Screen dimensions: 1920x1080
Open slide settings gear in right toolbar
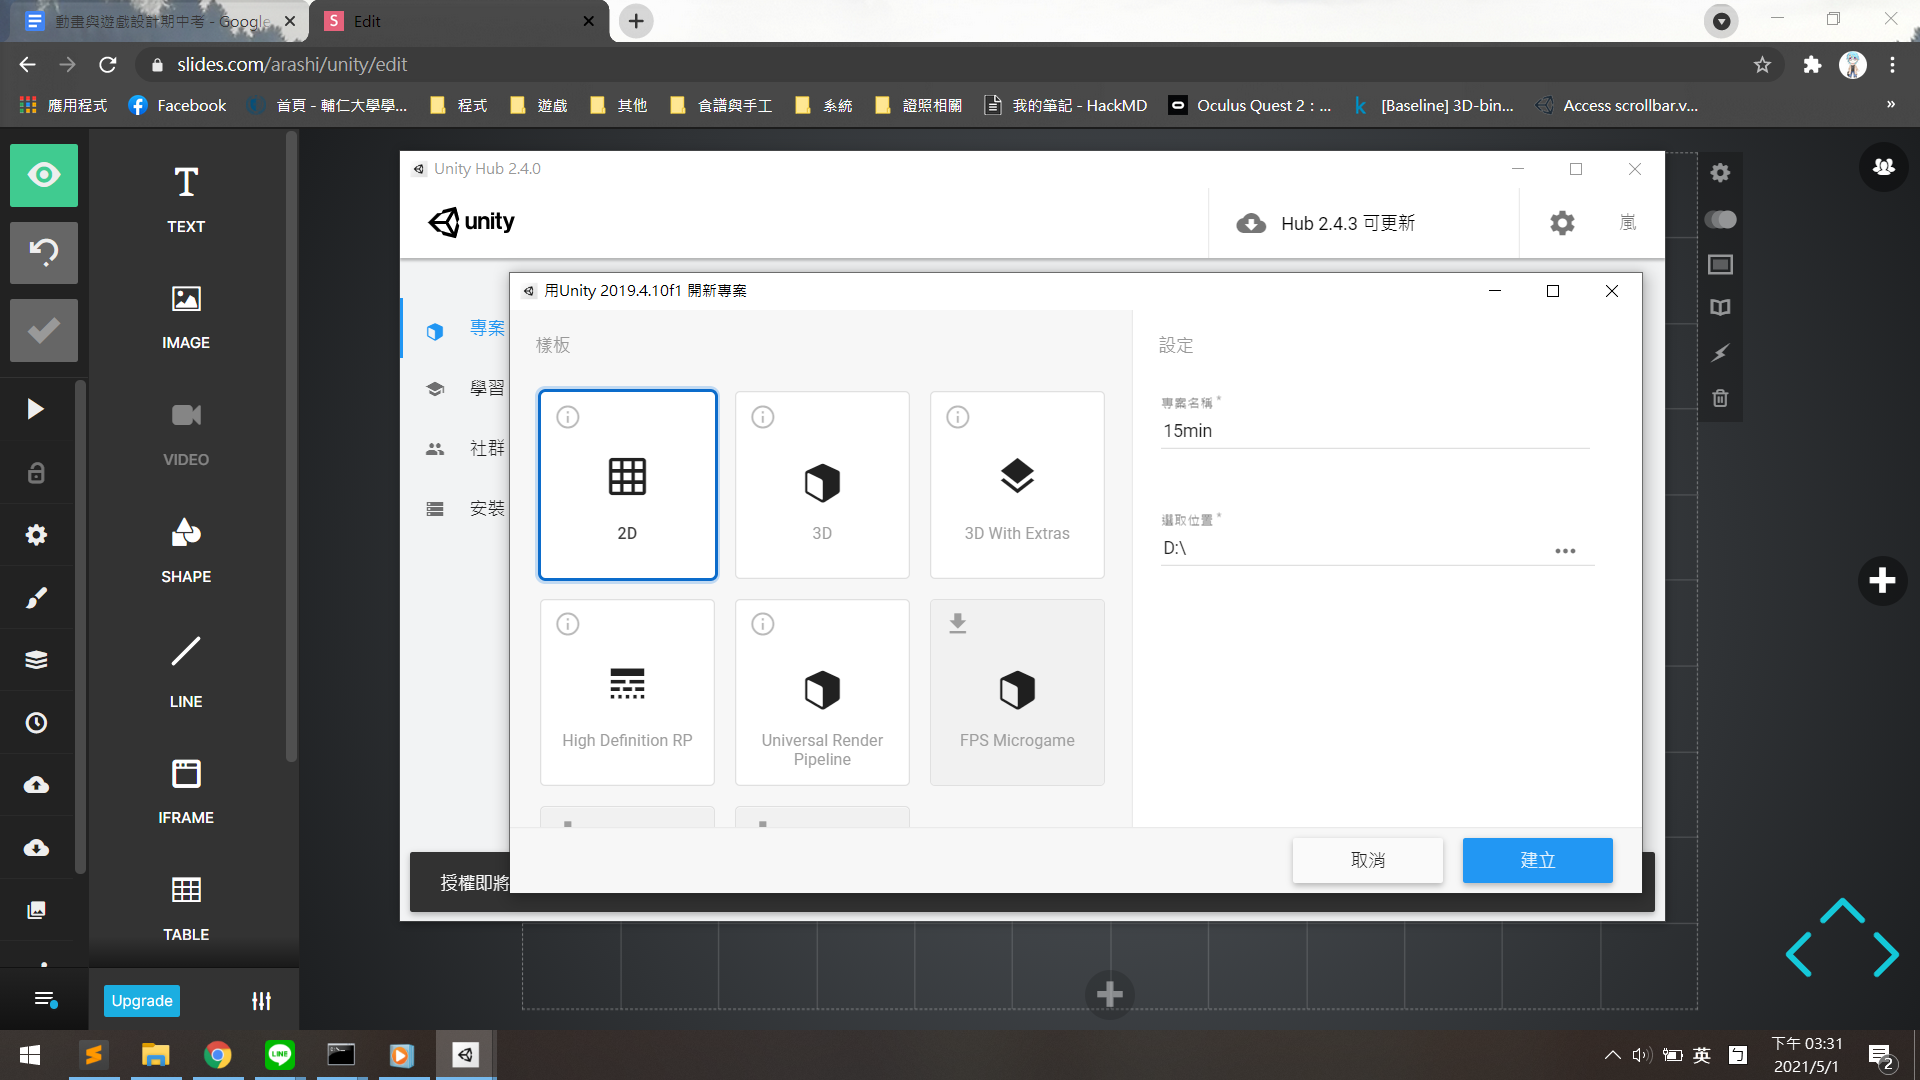(1720, 173)
